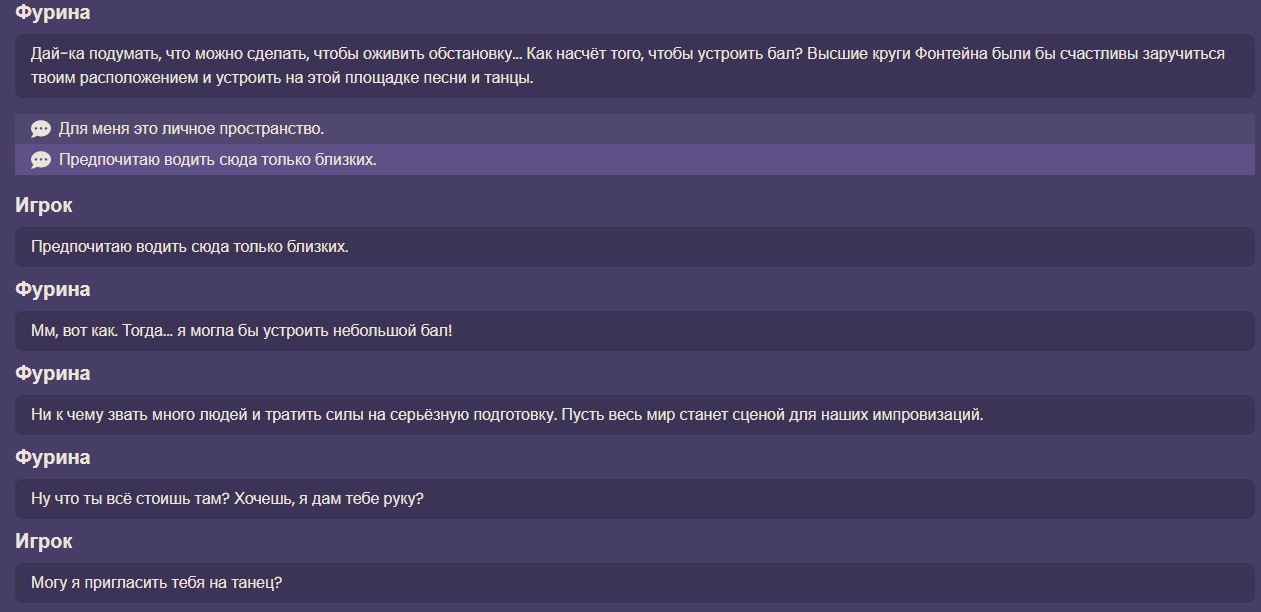Click the "Игрок" name above "Могу я пригласить"
Image resolution: width=1261 pixels, height=612 pixels.
tap(44, 542)
